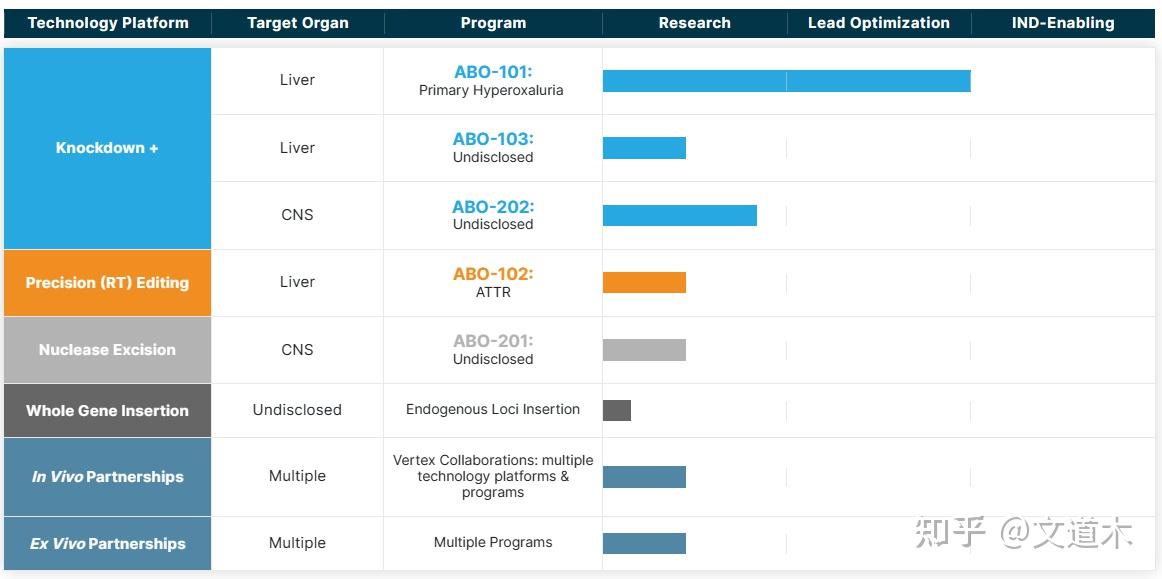
Task: Select the Target Organ column header
Action: click(297, 23)
